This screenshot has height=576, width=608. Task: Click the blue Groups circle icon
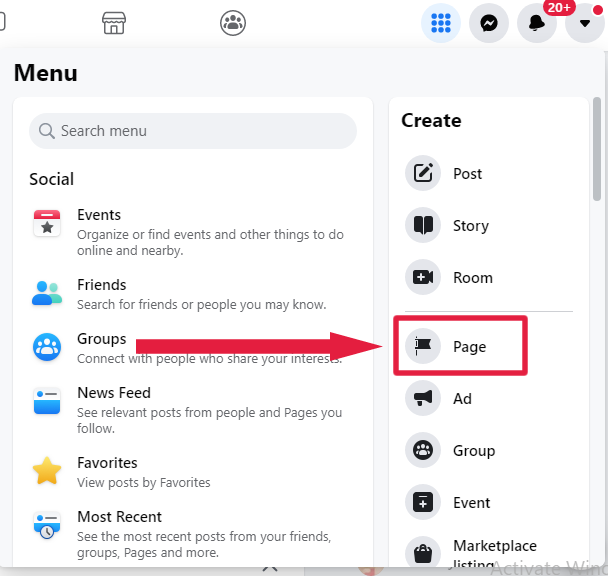point(47,347)
